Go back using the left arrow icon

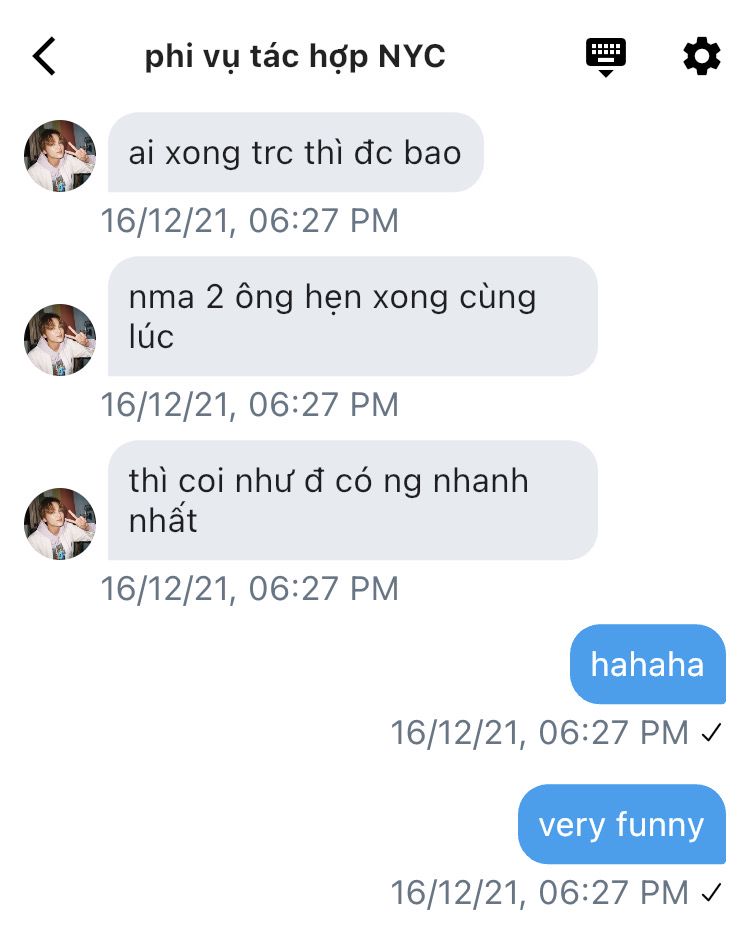[44, 56]
